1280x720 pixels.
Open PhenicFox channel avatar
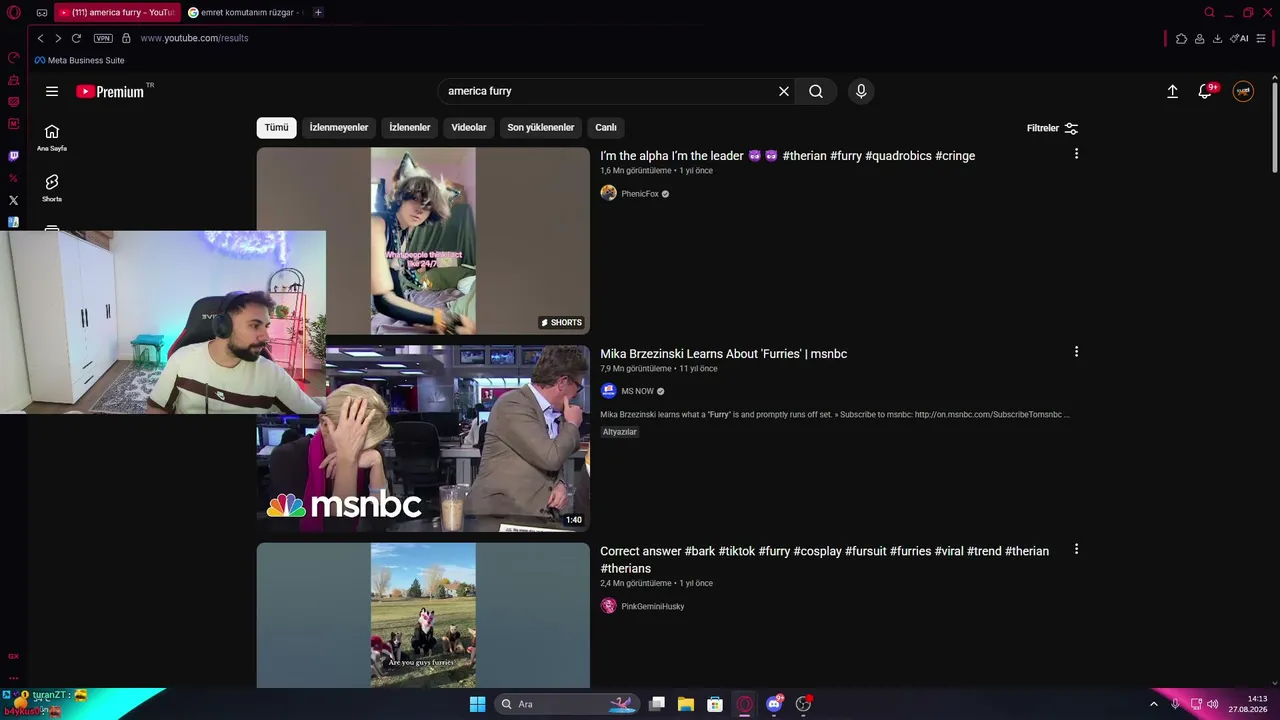tap(608, 193)
